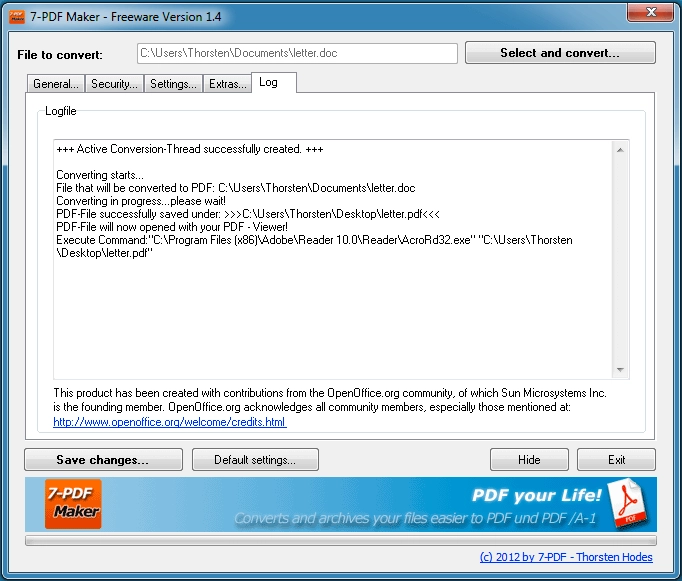Screen dimensions: 682x581
Task: Click the 'Logfile' group label
Action: (60, 111)
